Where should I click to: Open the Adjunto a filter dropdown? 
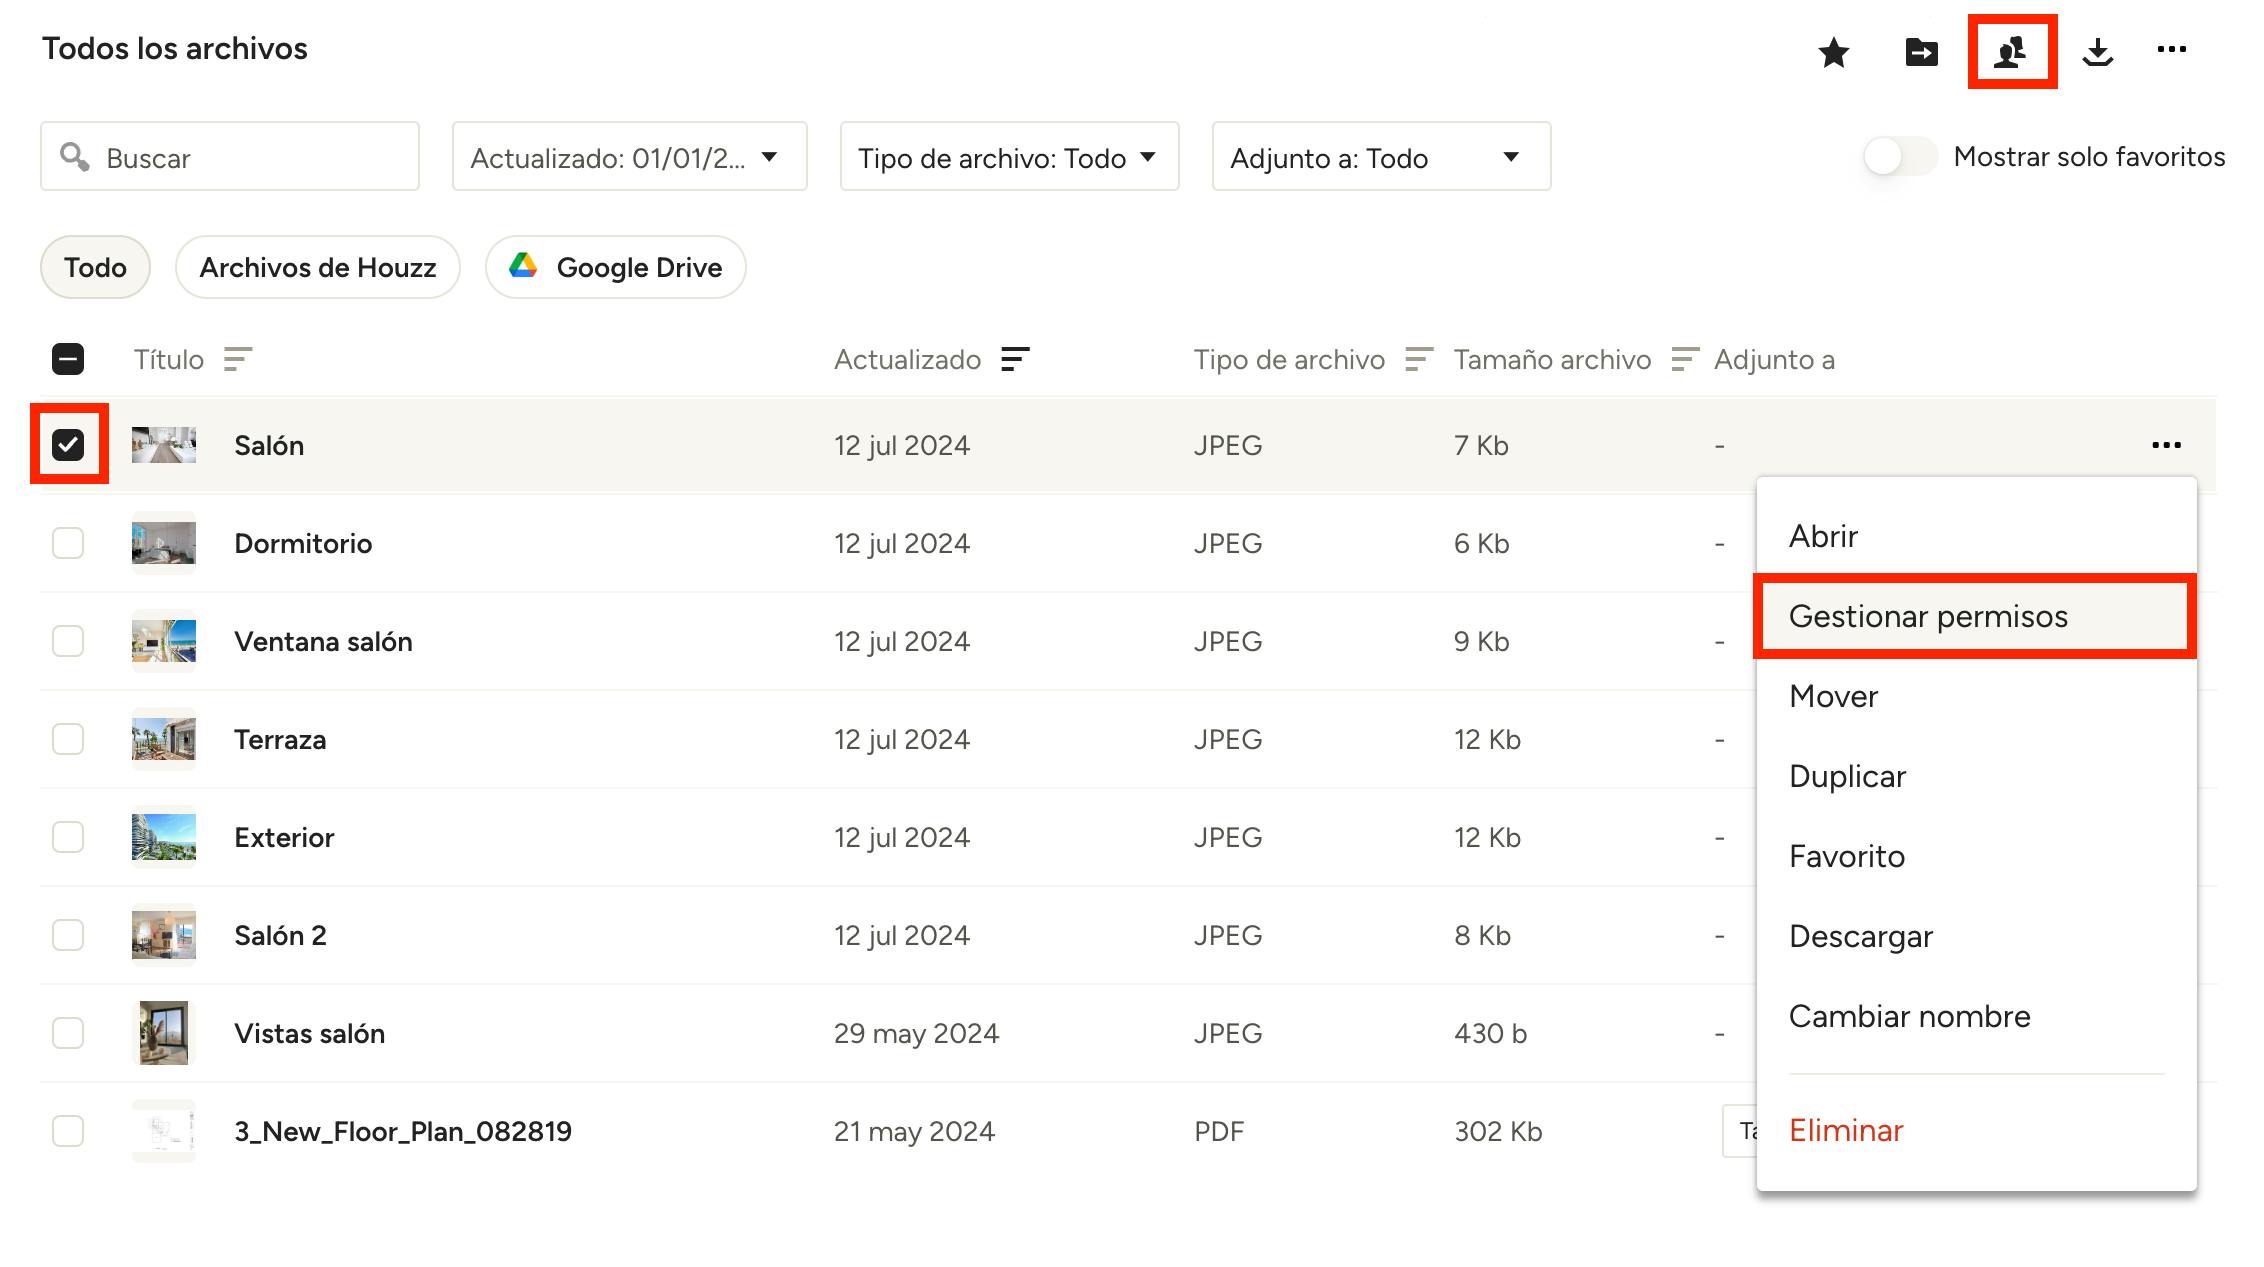[1380, 157]
